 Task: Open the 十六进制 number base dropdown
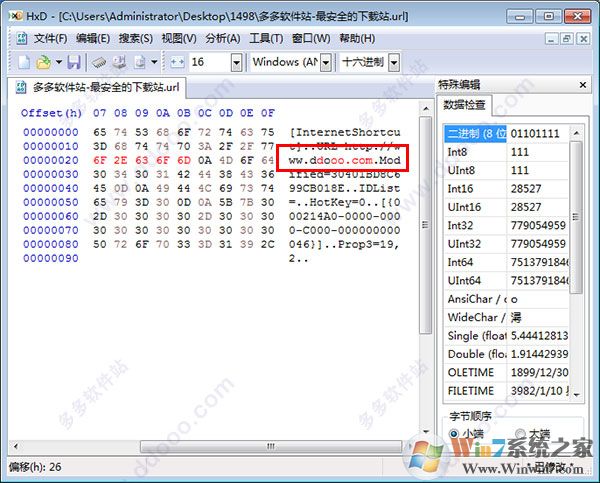click(x=394, y=62)
